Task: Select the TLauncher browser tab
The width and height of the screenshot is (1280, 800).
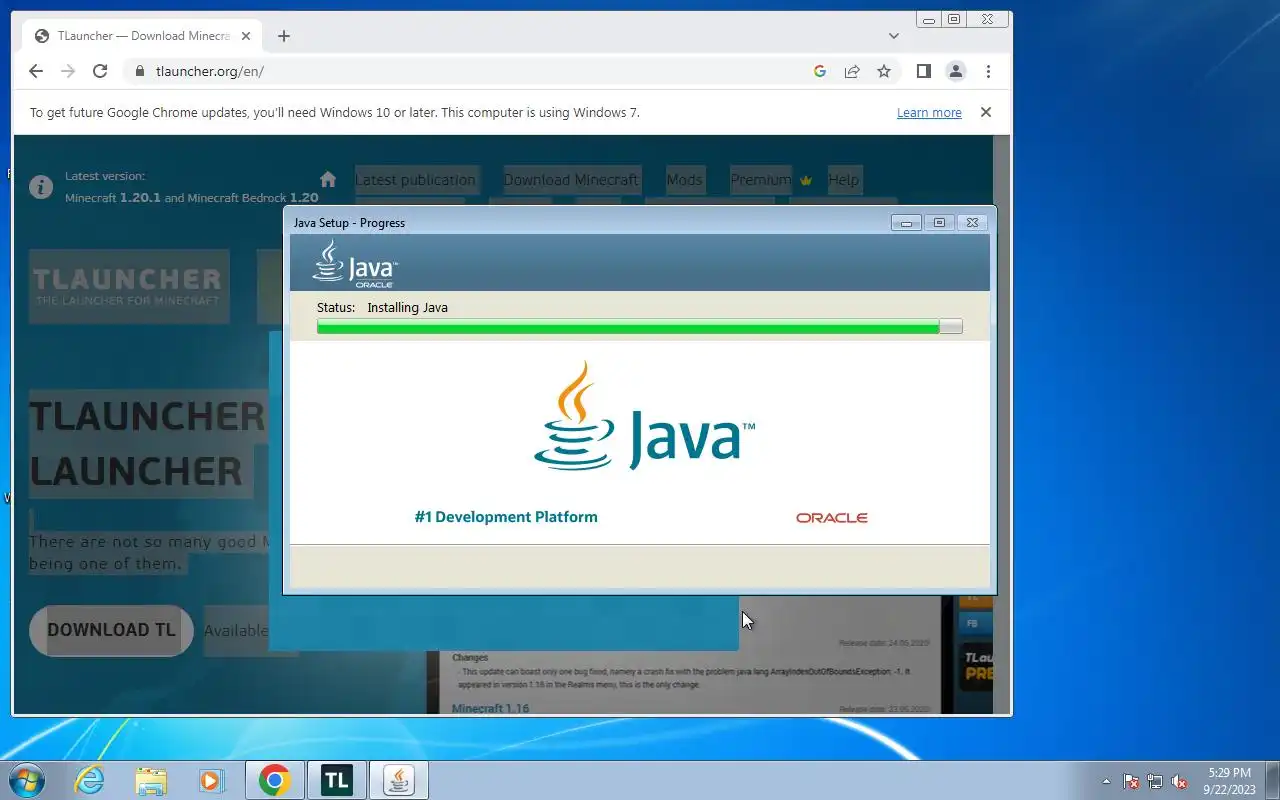Action: tap(140, 36)
